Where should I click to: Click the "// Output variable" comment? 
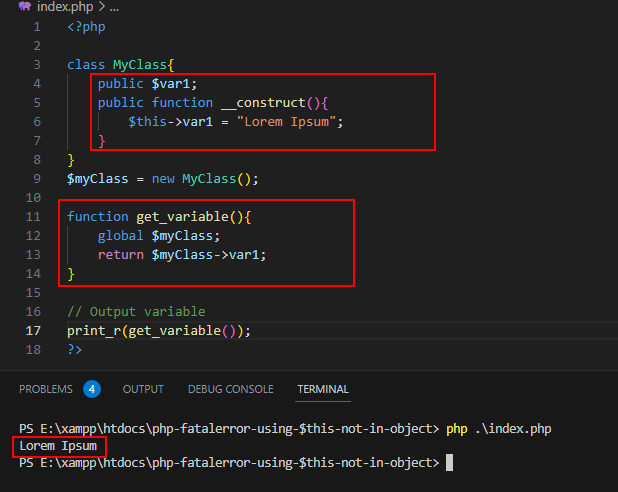pos(136,312)
